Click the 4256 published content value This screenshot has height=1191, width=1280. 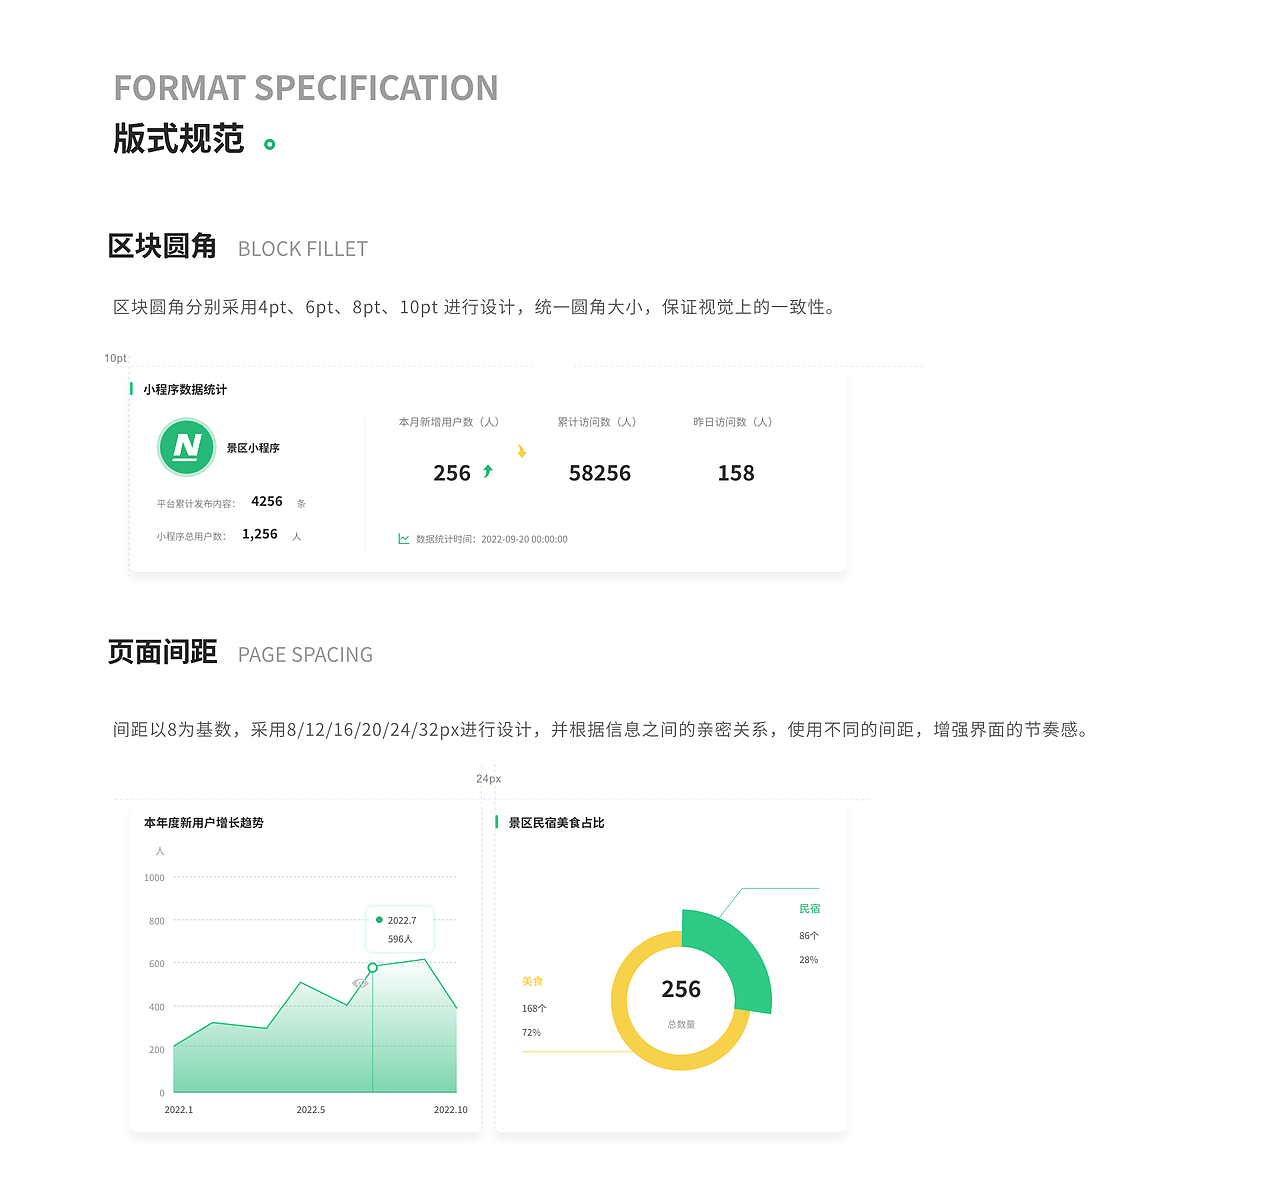[267, 501]
